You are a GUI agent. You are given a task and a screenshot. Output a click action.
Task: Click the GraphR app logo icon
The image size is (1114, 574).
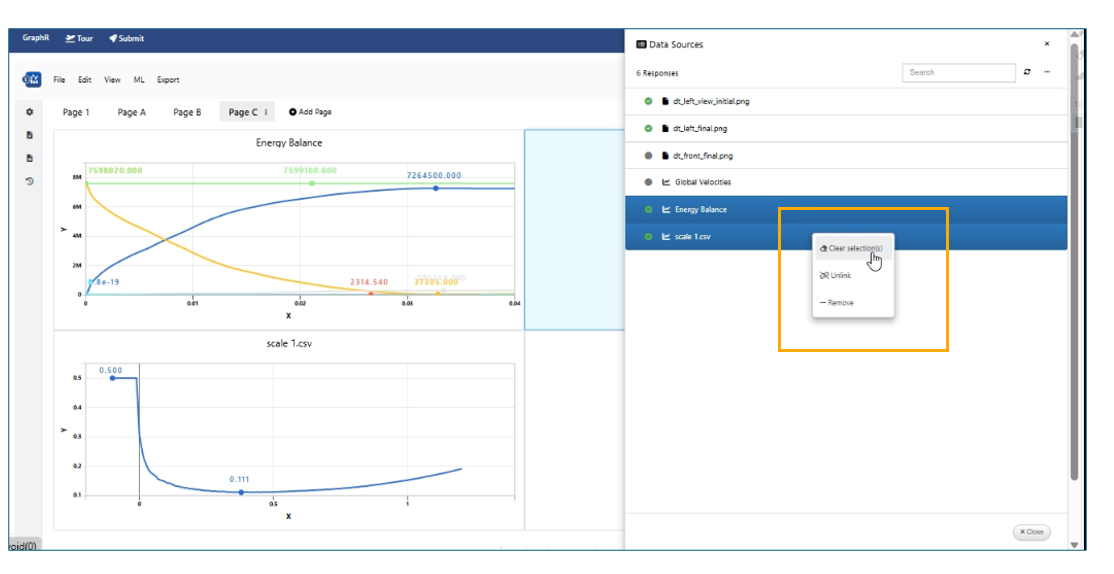point(32,79)
